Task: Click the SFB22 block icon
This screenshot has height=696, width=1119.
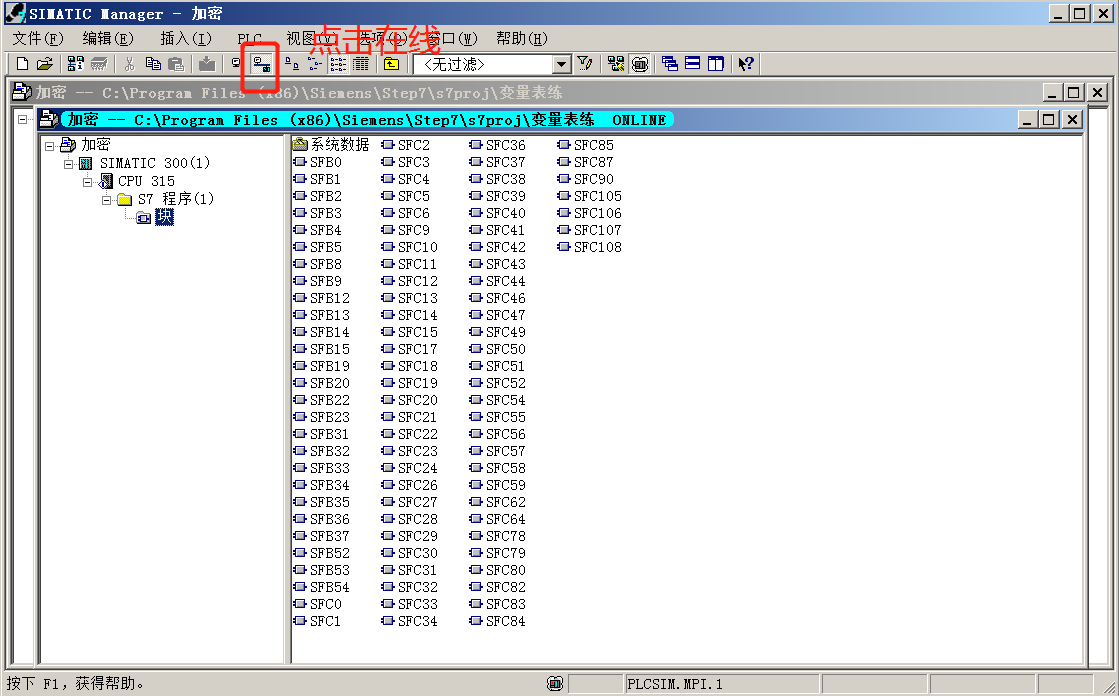Action: pyautogui.click(x=300, y=400)
